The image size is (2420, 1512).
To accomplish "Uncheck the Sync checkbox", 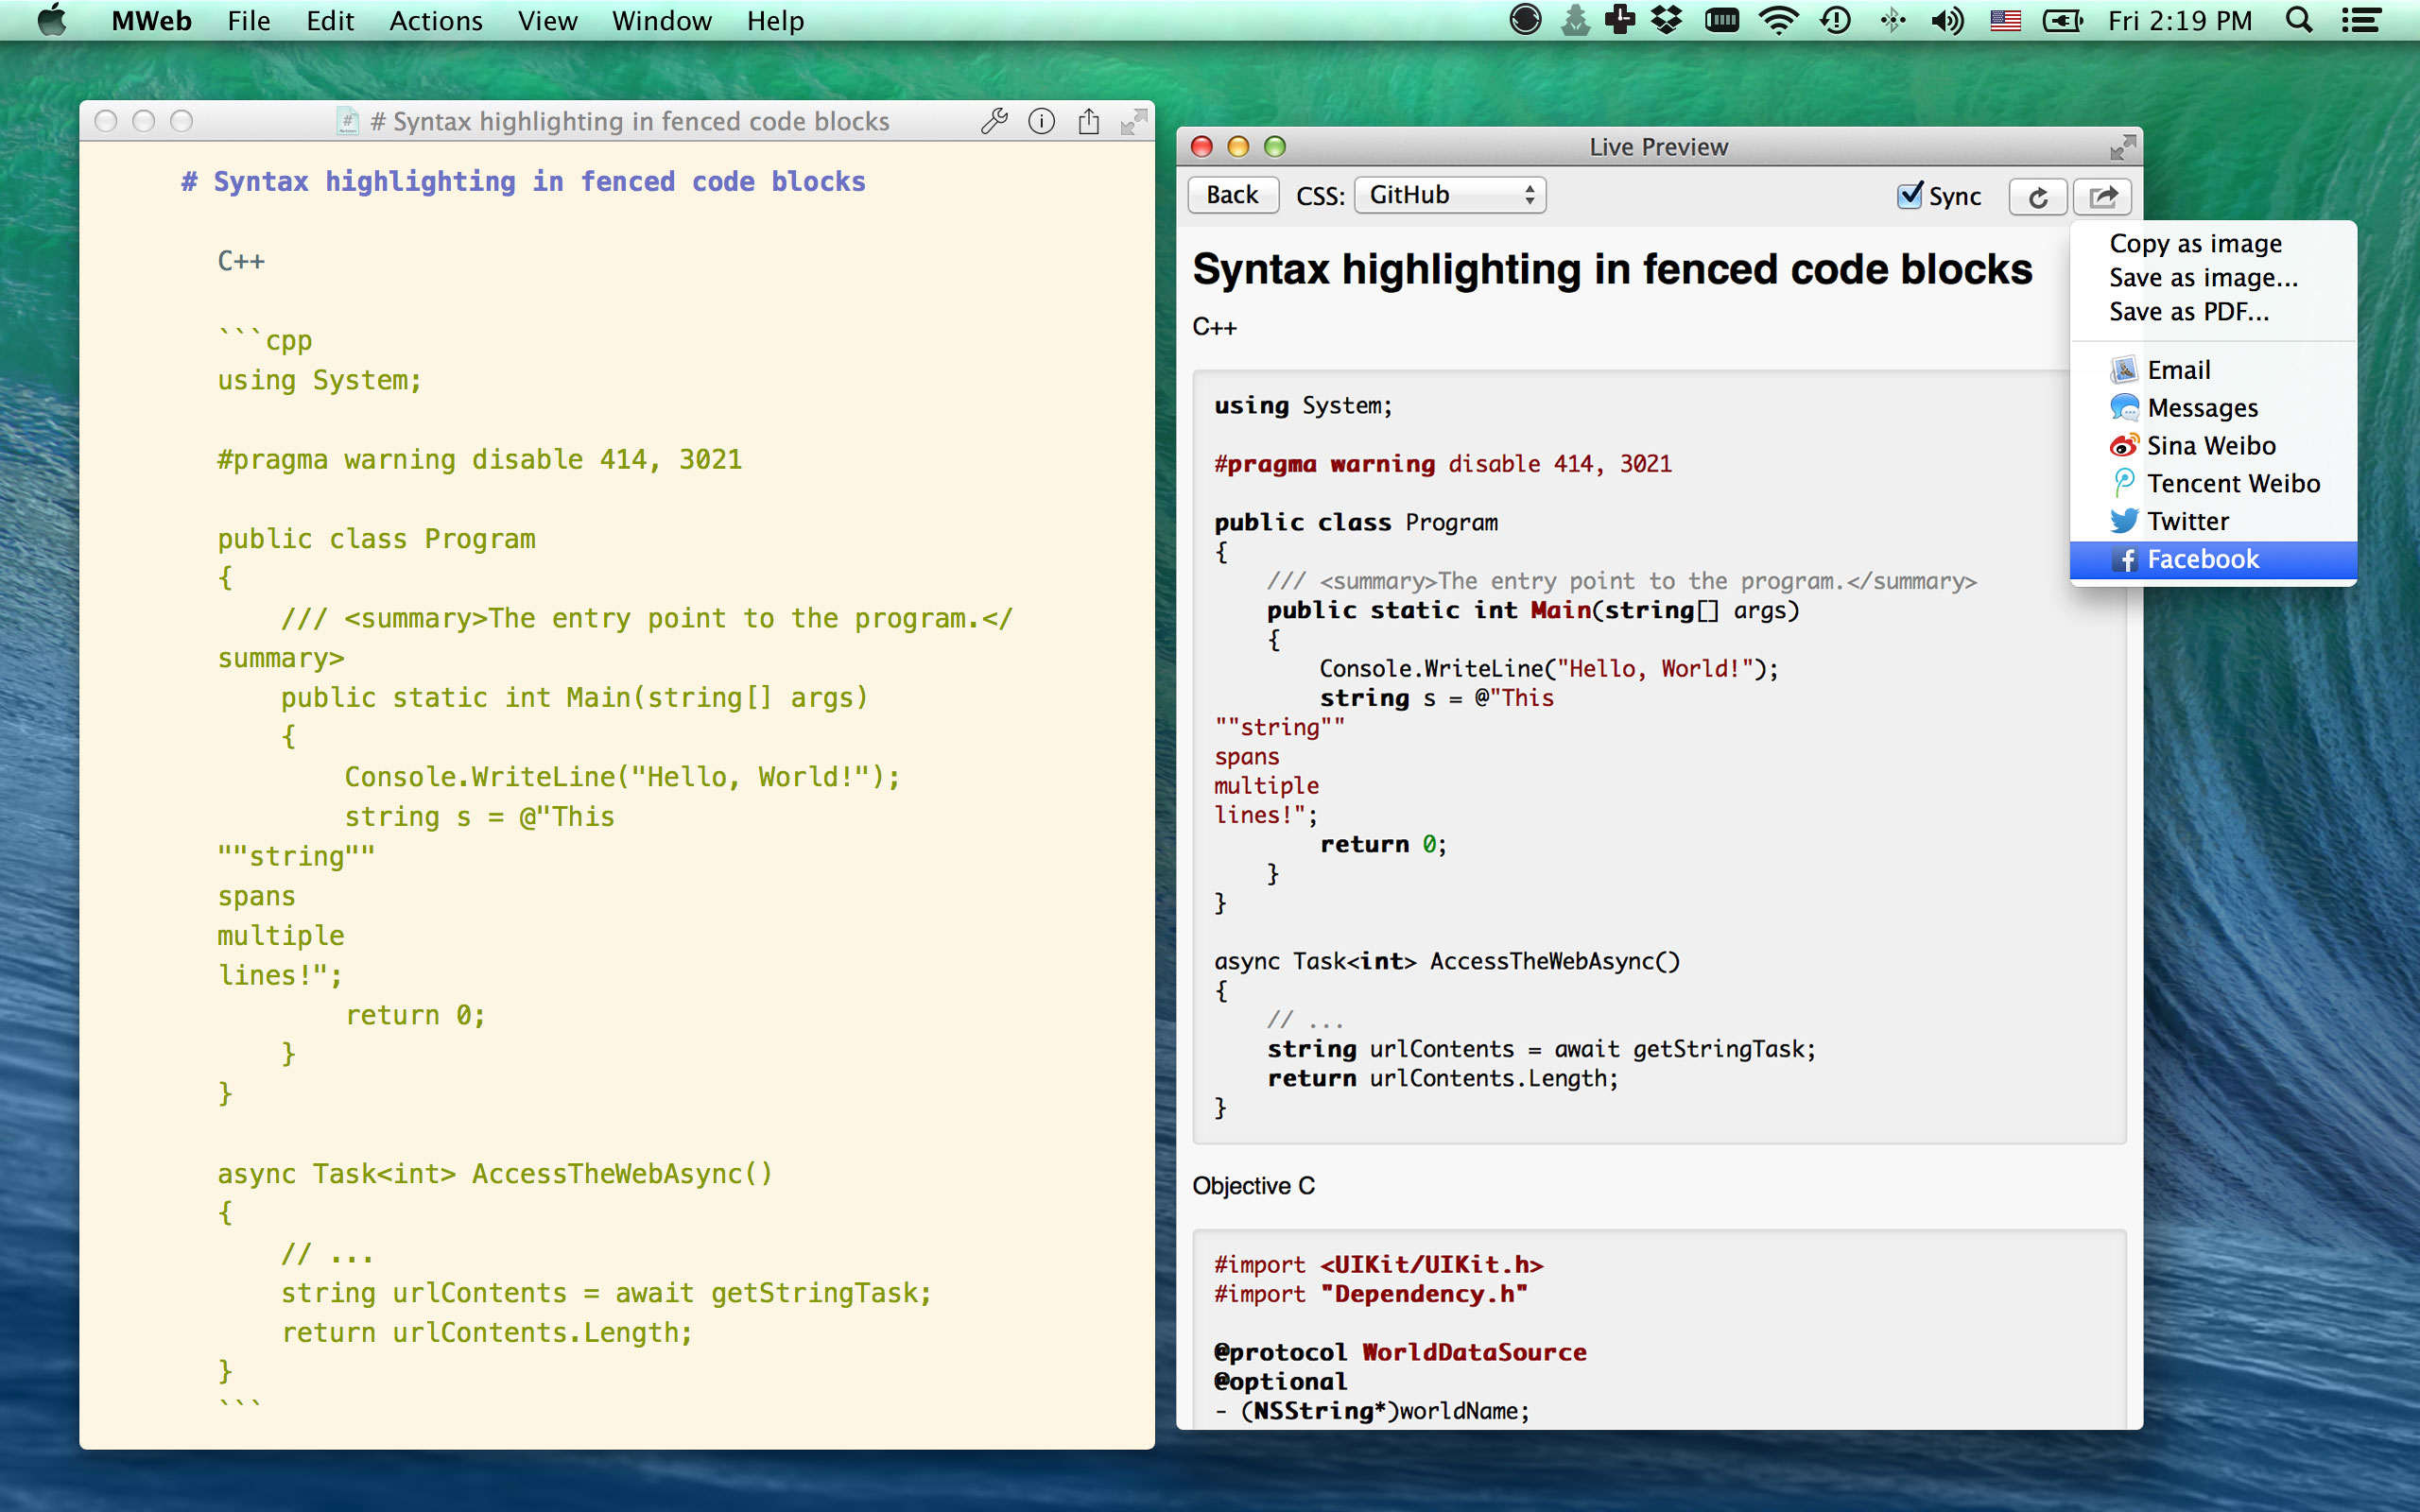I will (x=1909, y=195).
